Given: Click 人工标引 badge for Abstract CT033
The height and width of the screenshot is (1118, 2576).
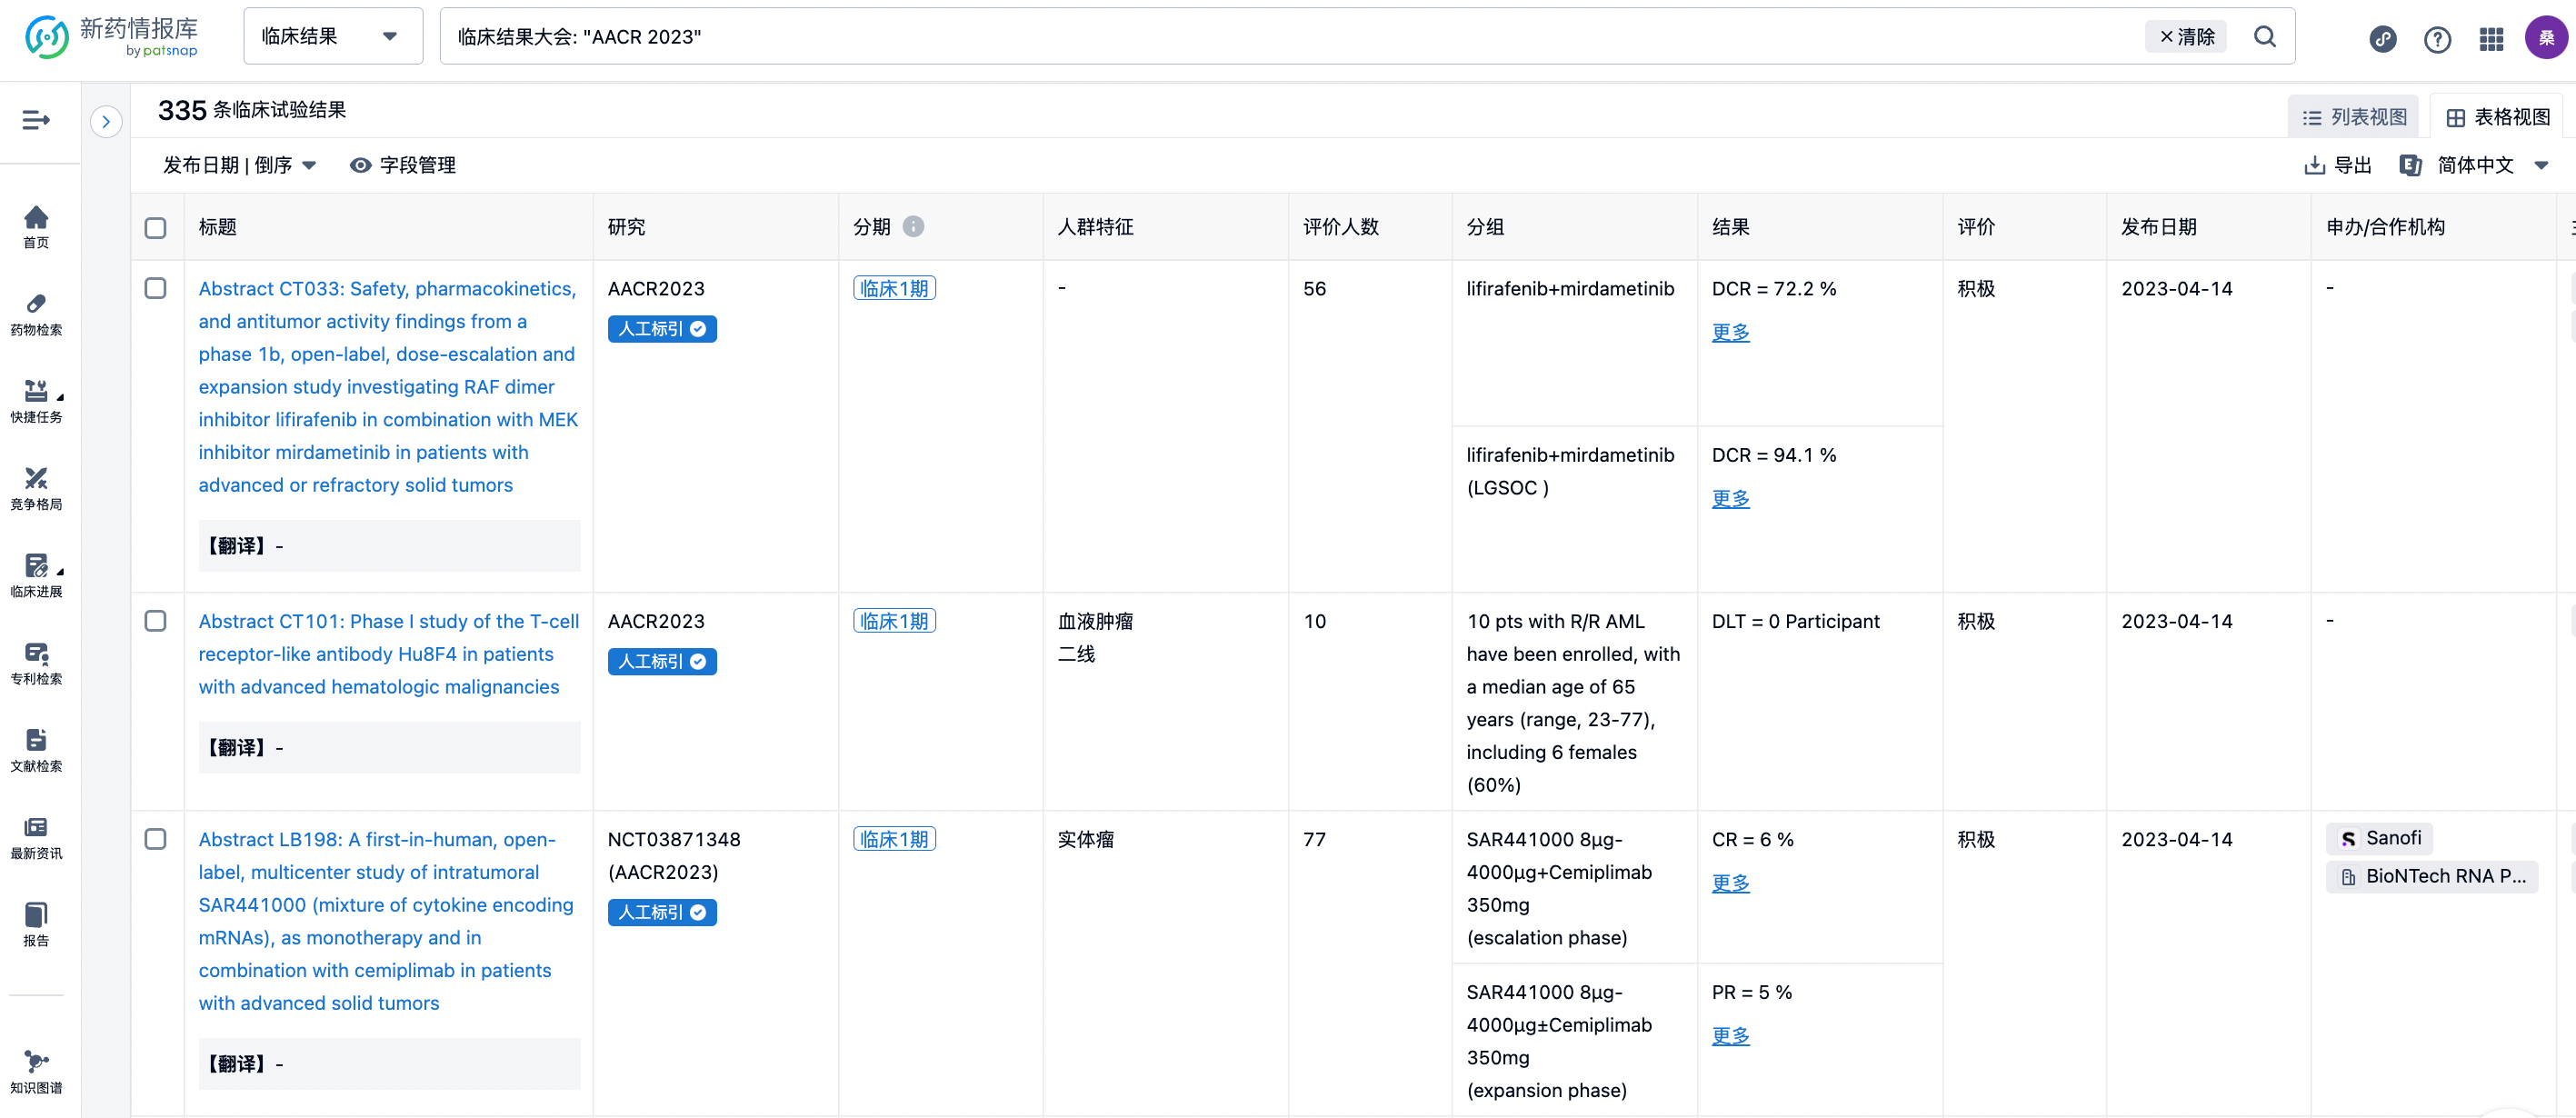Looking at the screenshot, I should pyautogui.click(x=662, y=329).
